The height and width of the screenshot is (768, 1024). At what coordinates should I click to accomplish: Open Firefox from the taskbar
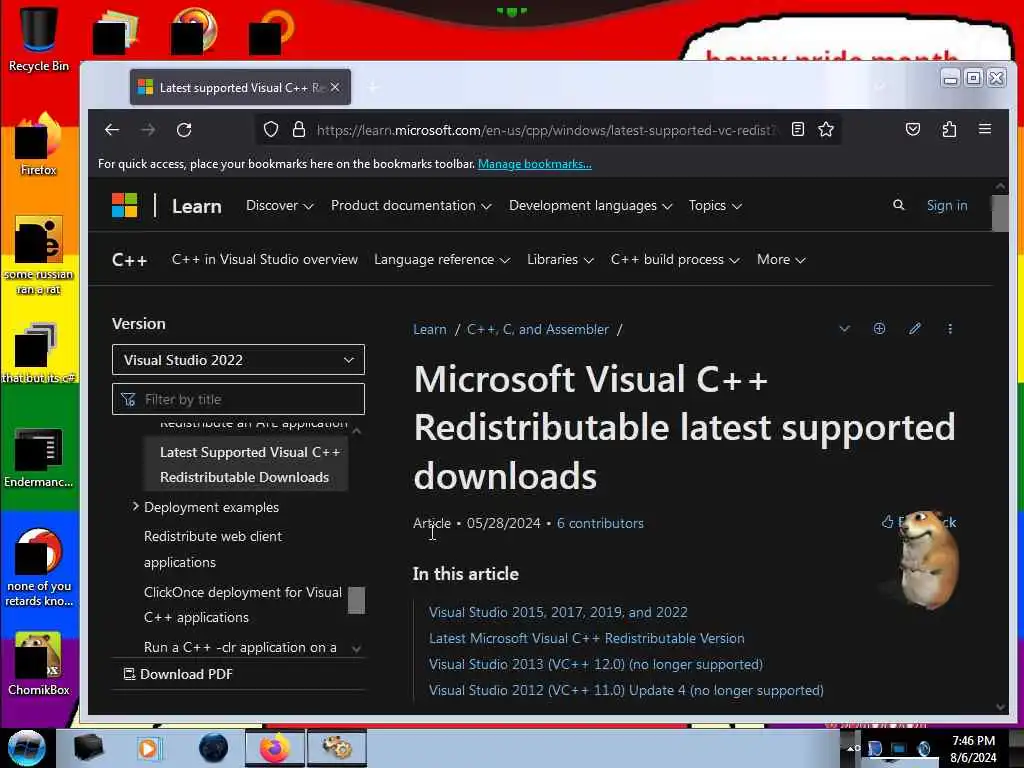(275, 748)
